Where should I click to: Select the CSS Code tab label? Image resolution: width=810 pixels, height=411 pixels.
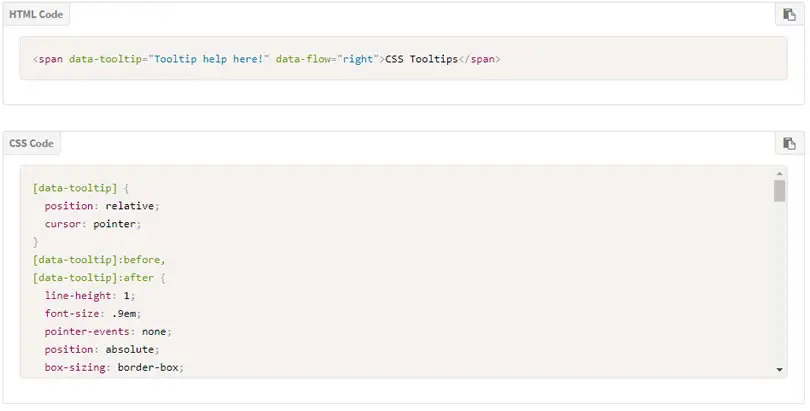coord(32,144)
